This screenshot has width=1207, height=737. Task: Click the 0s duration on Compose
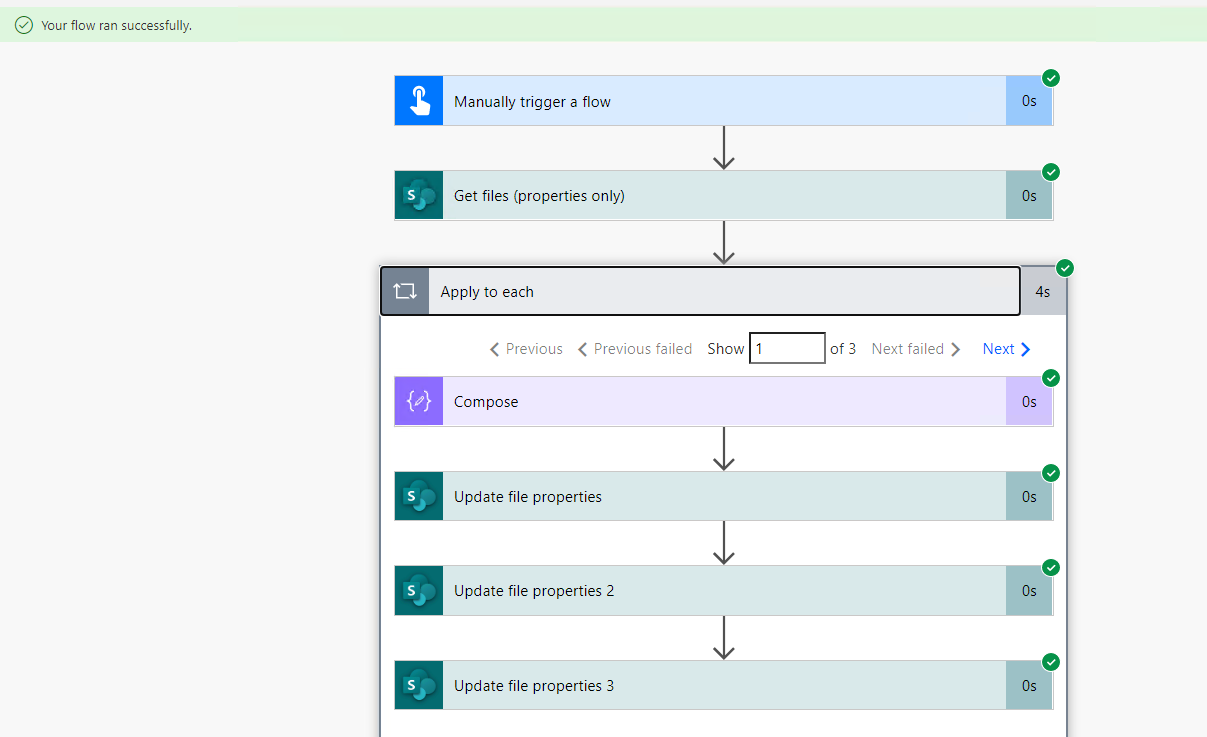(1029, 401)
